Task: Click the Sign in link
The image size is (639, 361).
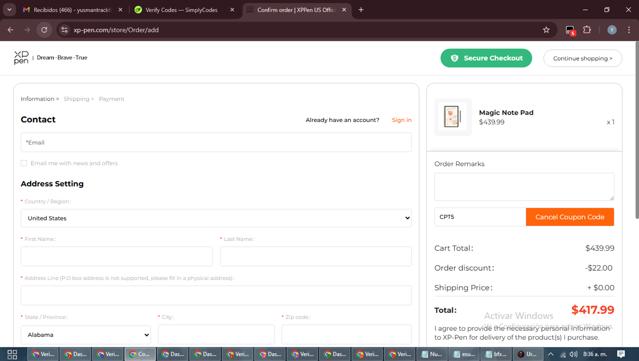Action: (401, 120)
